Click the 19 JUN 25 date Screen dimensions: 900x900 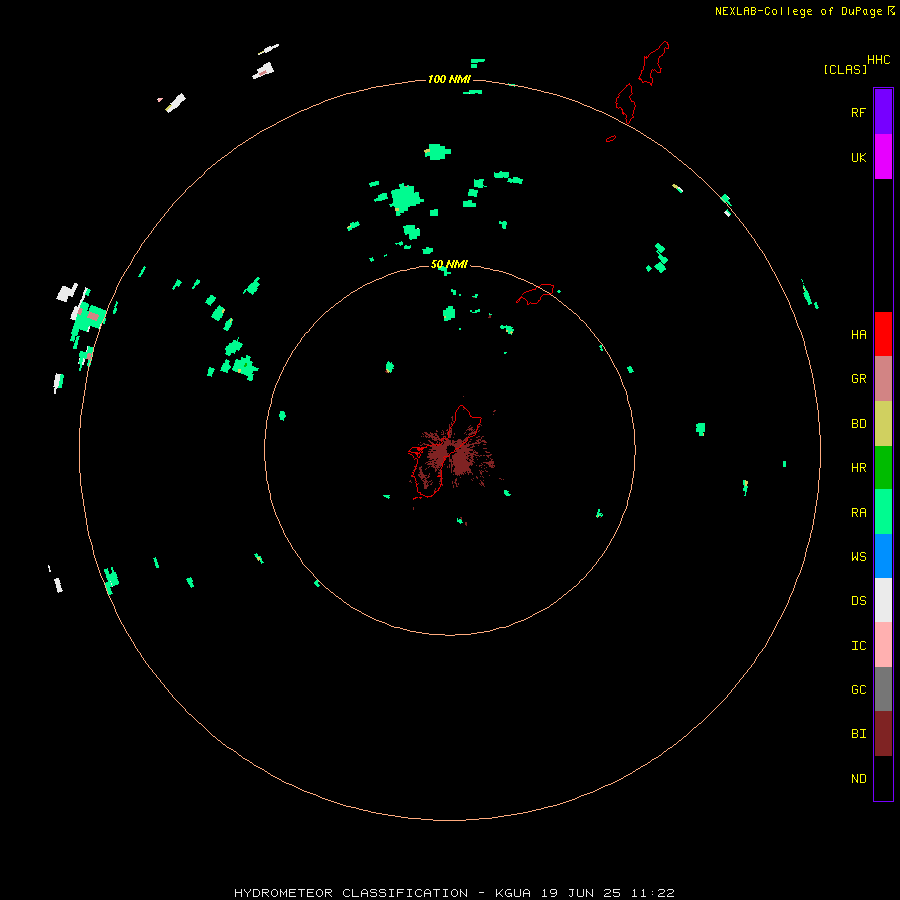point(581,893)
